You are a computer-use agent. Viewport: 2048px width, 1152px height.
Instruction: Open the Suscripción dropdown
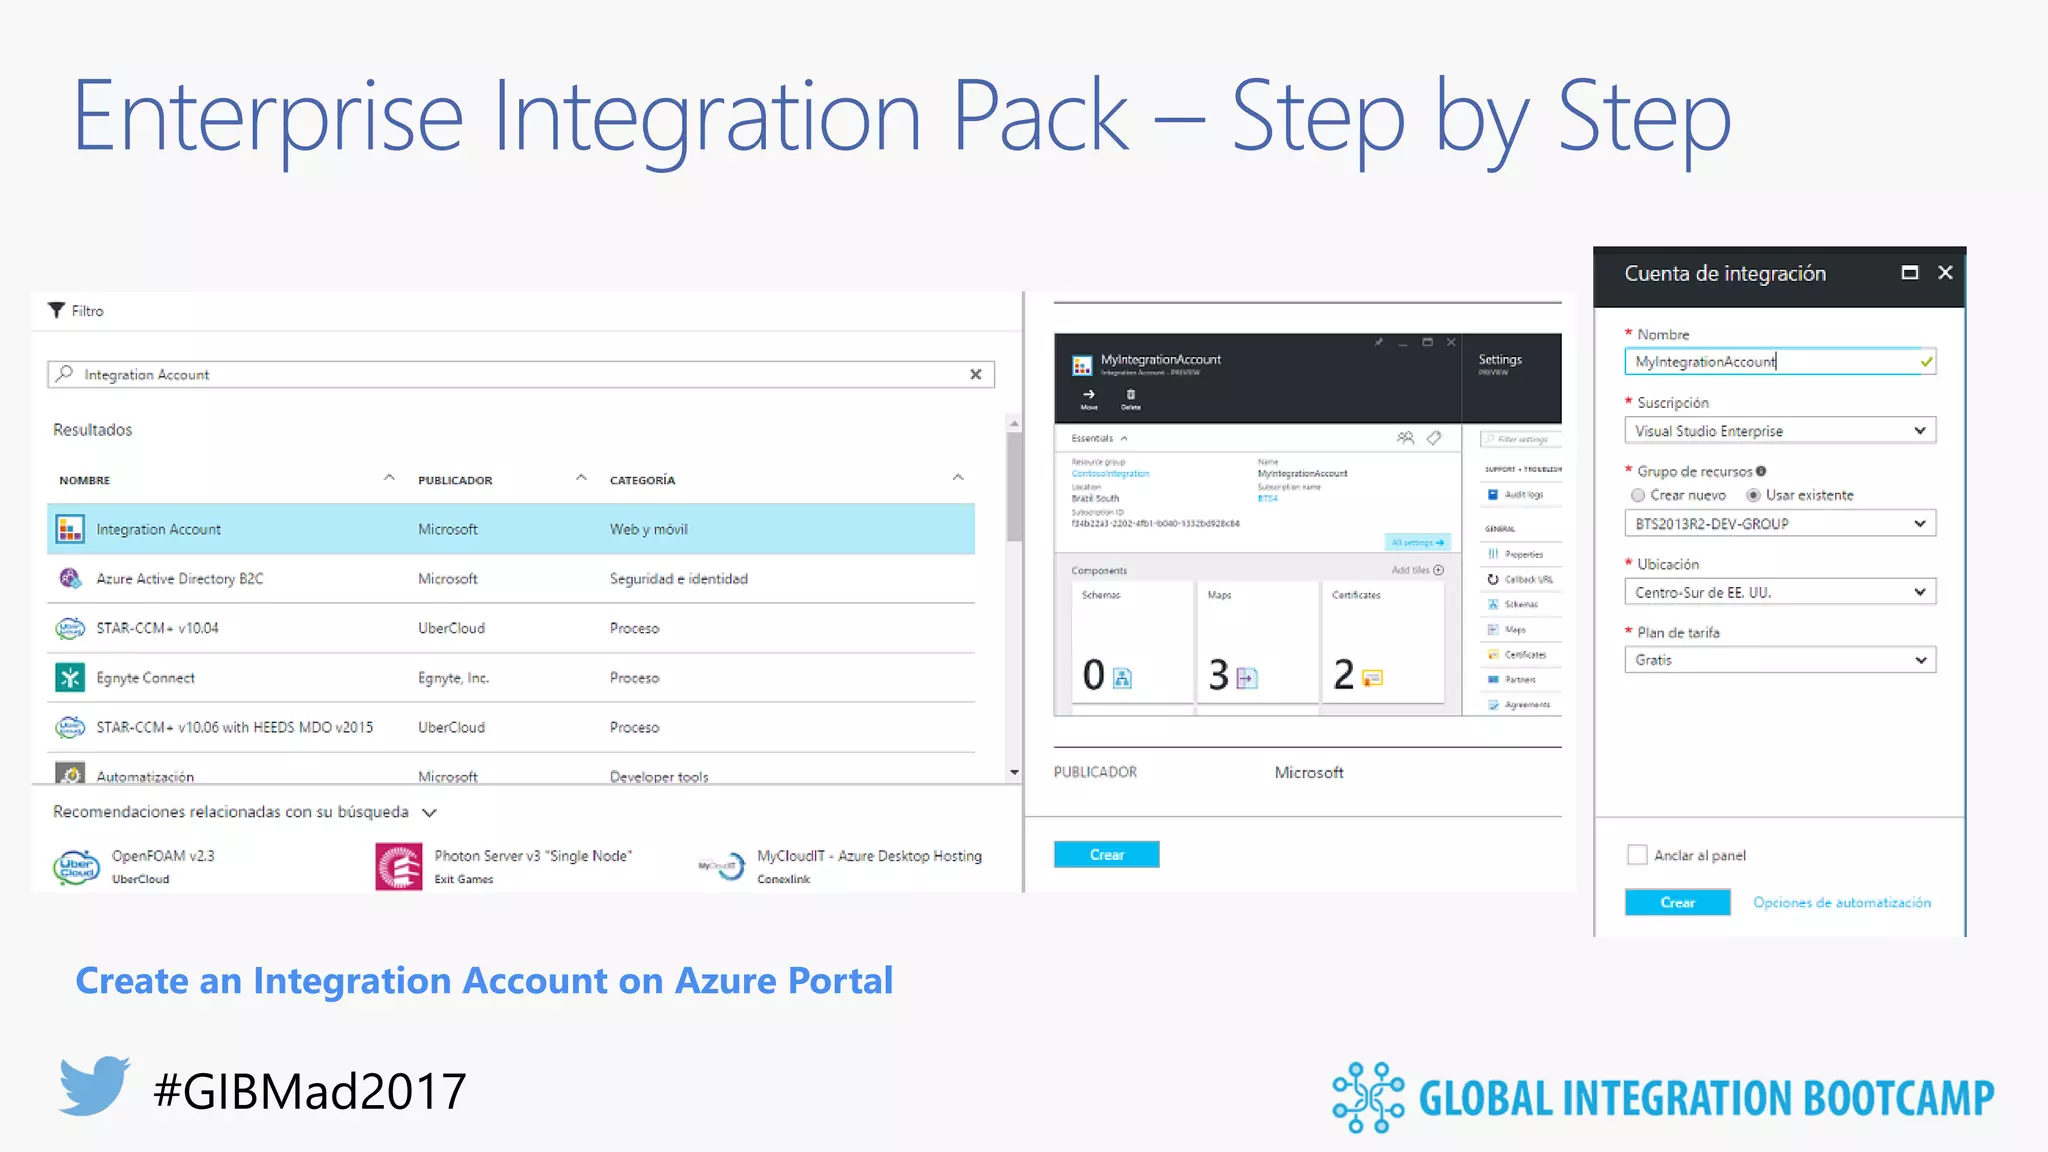1780,431
